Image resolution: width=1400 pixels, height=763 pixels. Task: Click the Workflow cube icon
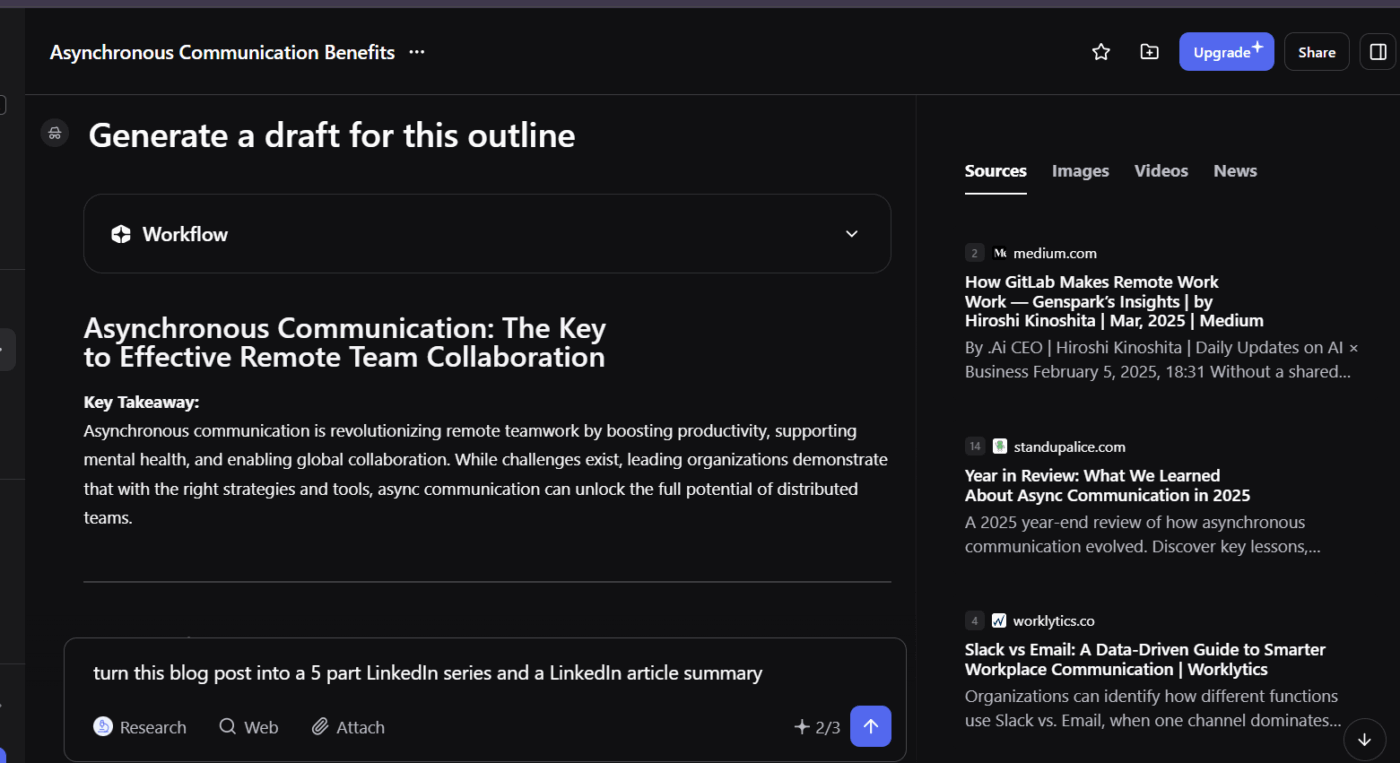tap(121, 234)
